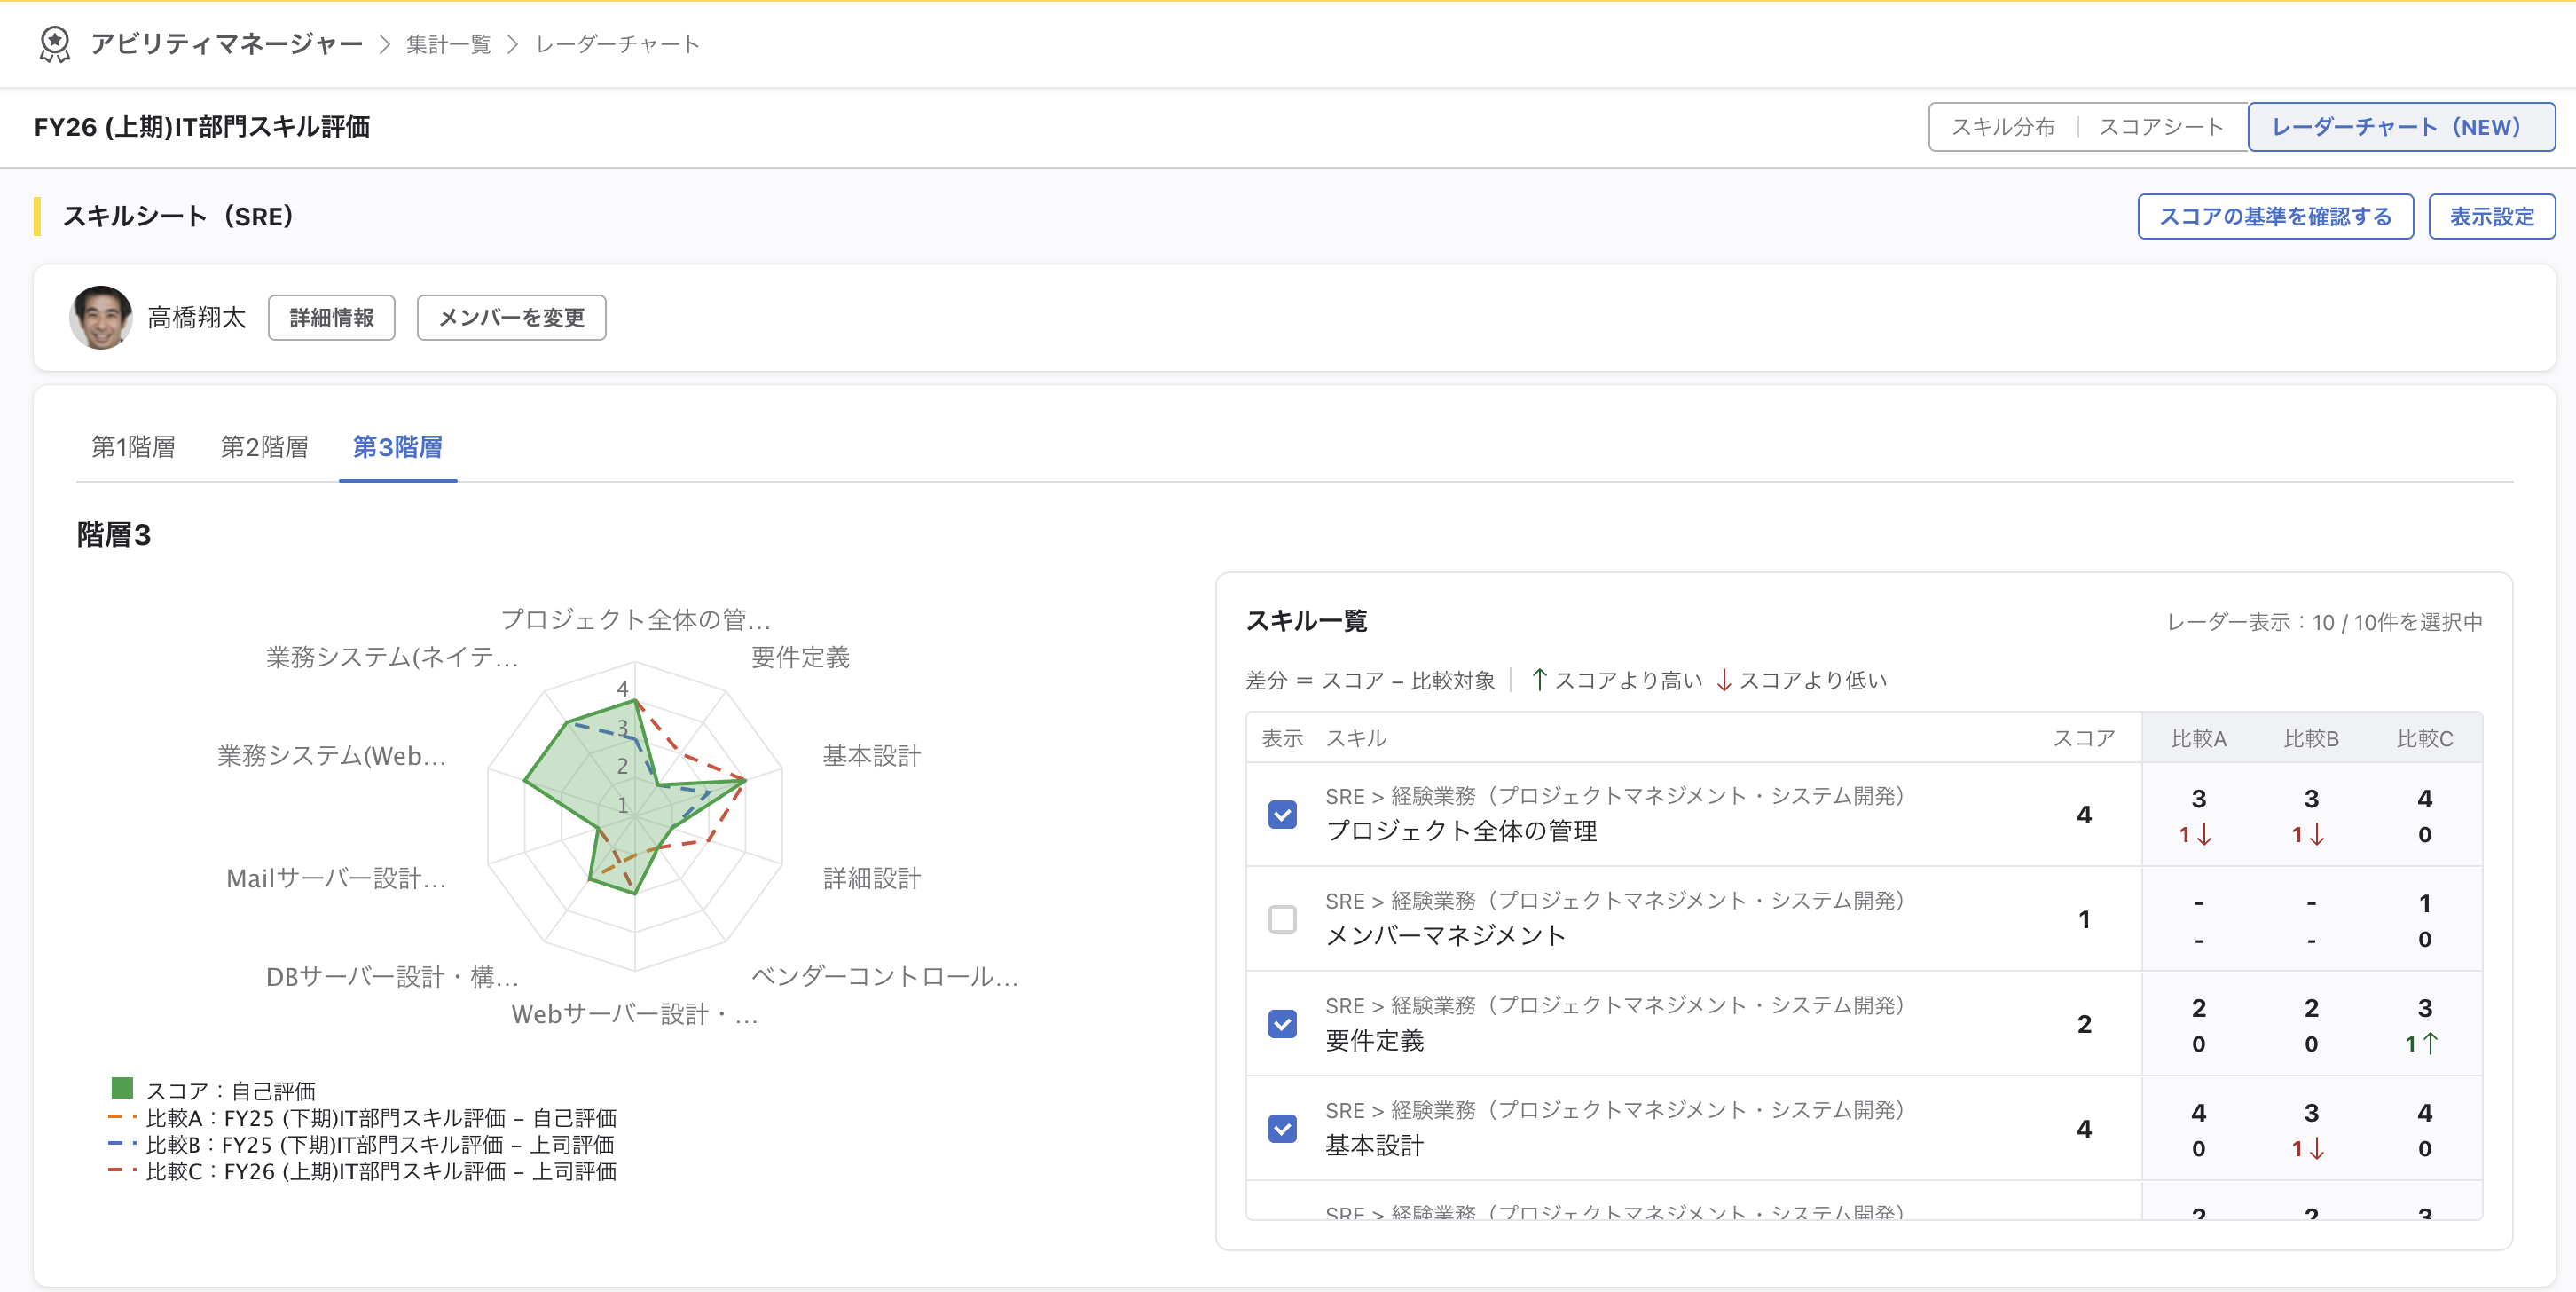Click 比較C red dashed legend marker
2576x1292 pixels.
(122, 1171)
